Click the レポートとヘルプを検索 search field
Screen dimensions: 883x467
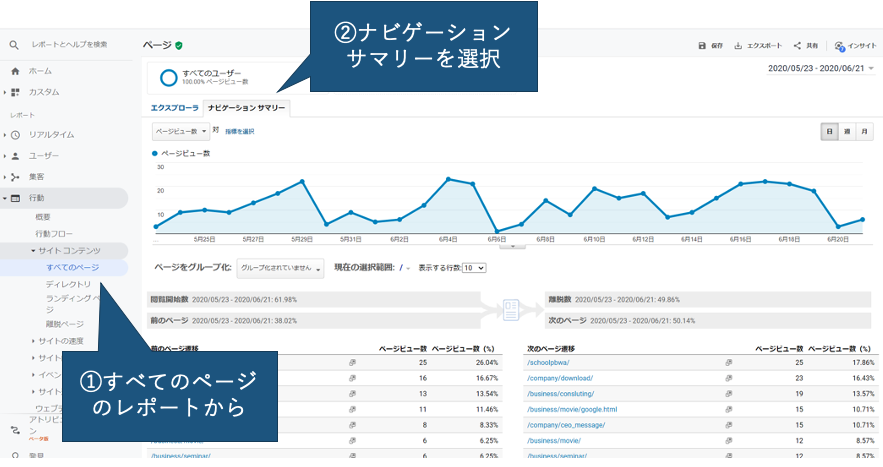[69, 45]
